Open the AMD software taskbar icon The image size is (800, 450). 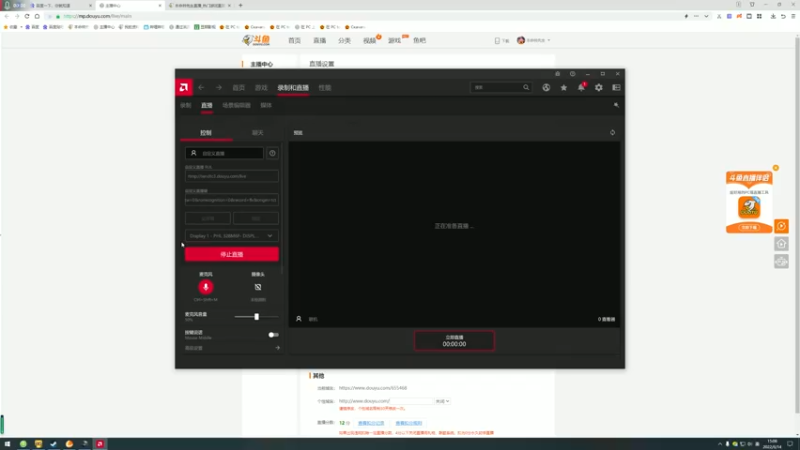[x=100, y=444]
